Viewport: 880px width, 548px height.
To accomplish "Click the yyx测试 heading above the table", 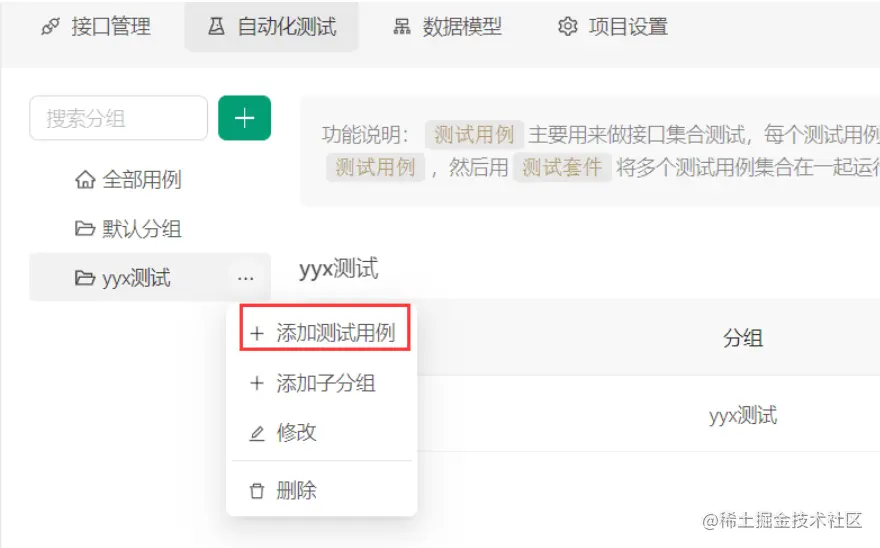I will coord(338,269).
